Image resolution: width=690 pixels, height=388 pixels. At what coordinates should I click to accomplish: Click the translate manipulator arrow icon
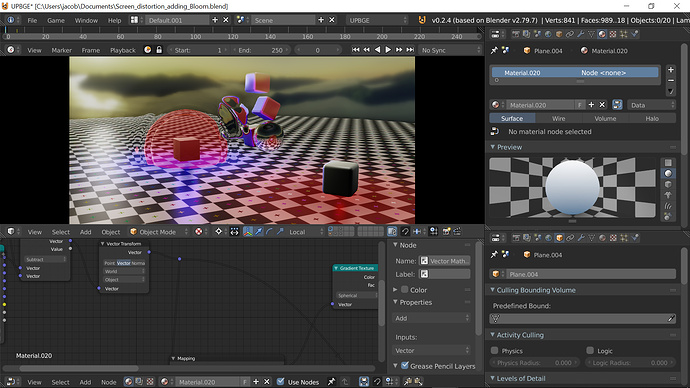(x=259, y=231)
